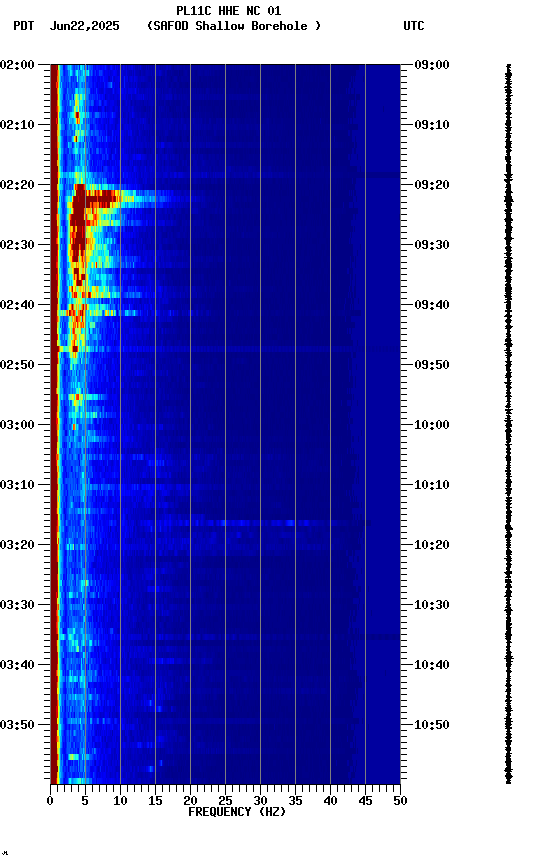The image size is (552, 864).
Task: Click the '03:10' PDT time label
Action: [17, 485]
